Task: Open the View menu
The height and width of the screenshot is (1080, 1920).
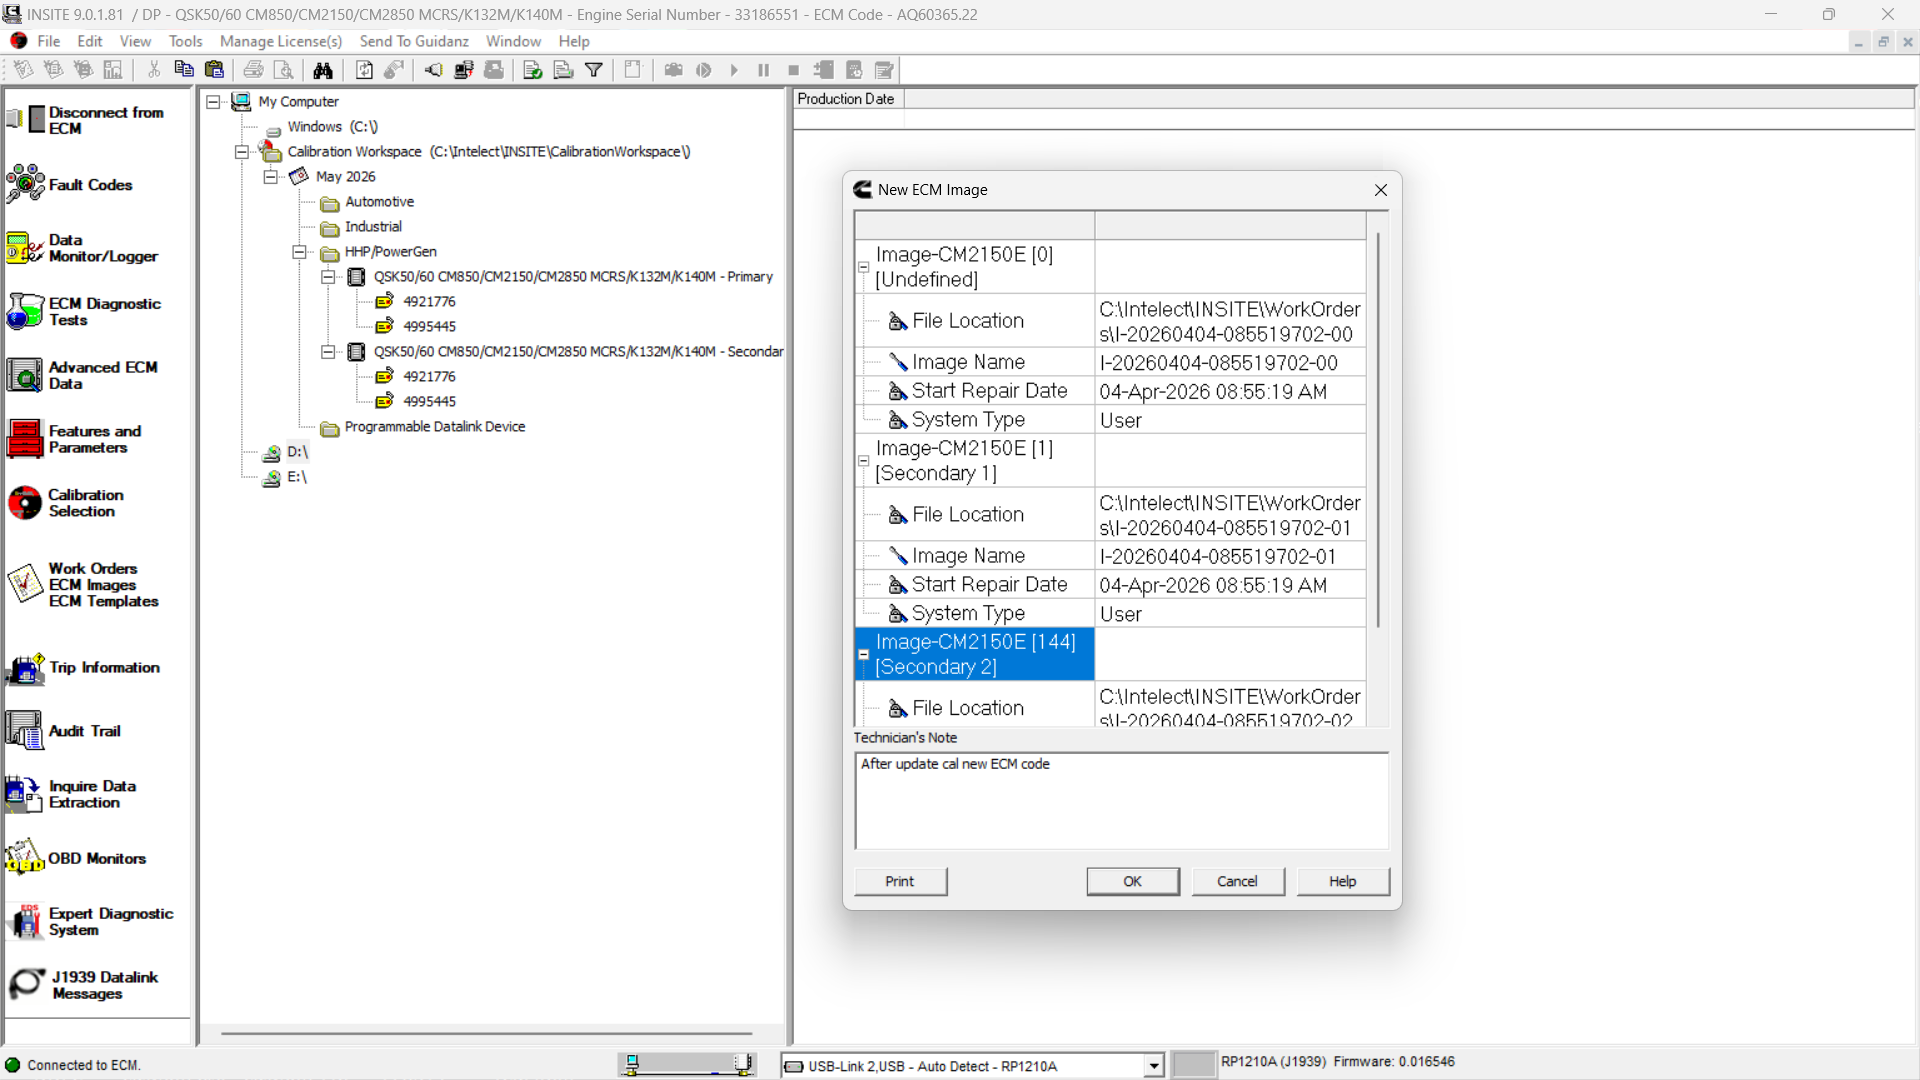Action: [x=135, y=41]
